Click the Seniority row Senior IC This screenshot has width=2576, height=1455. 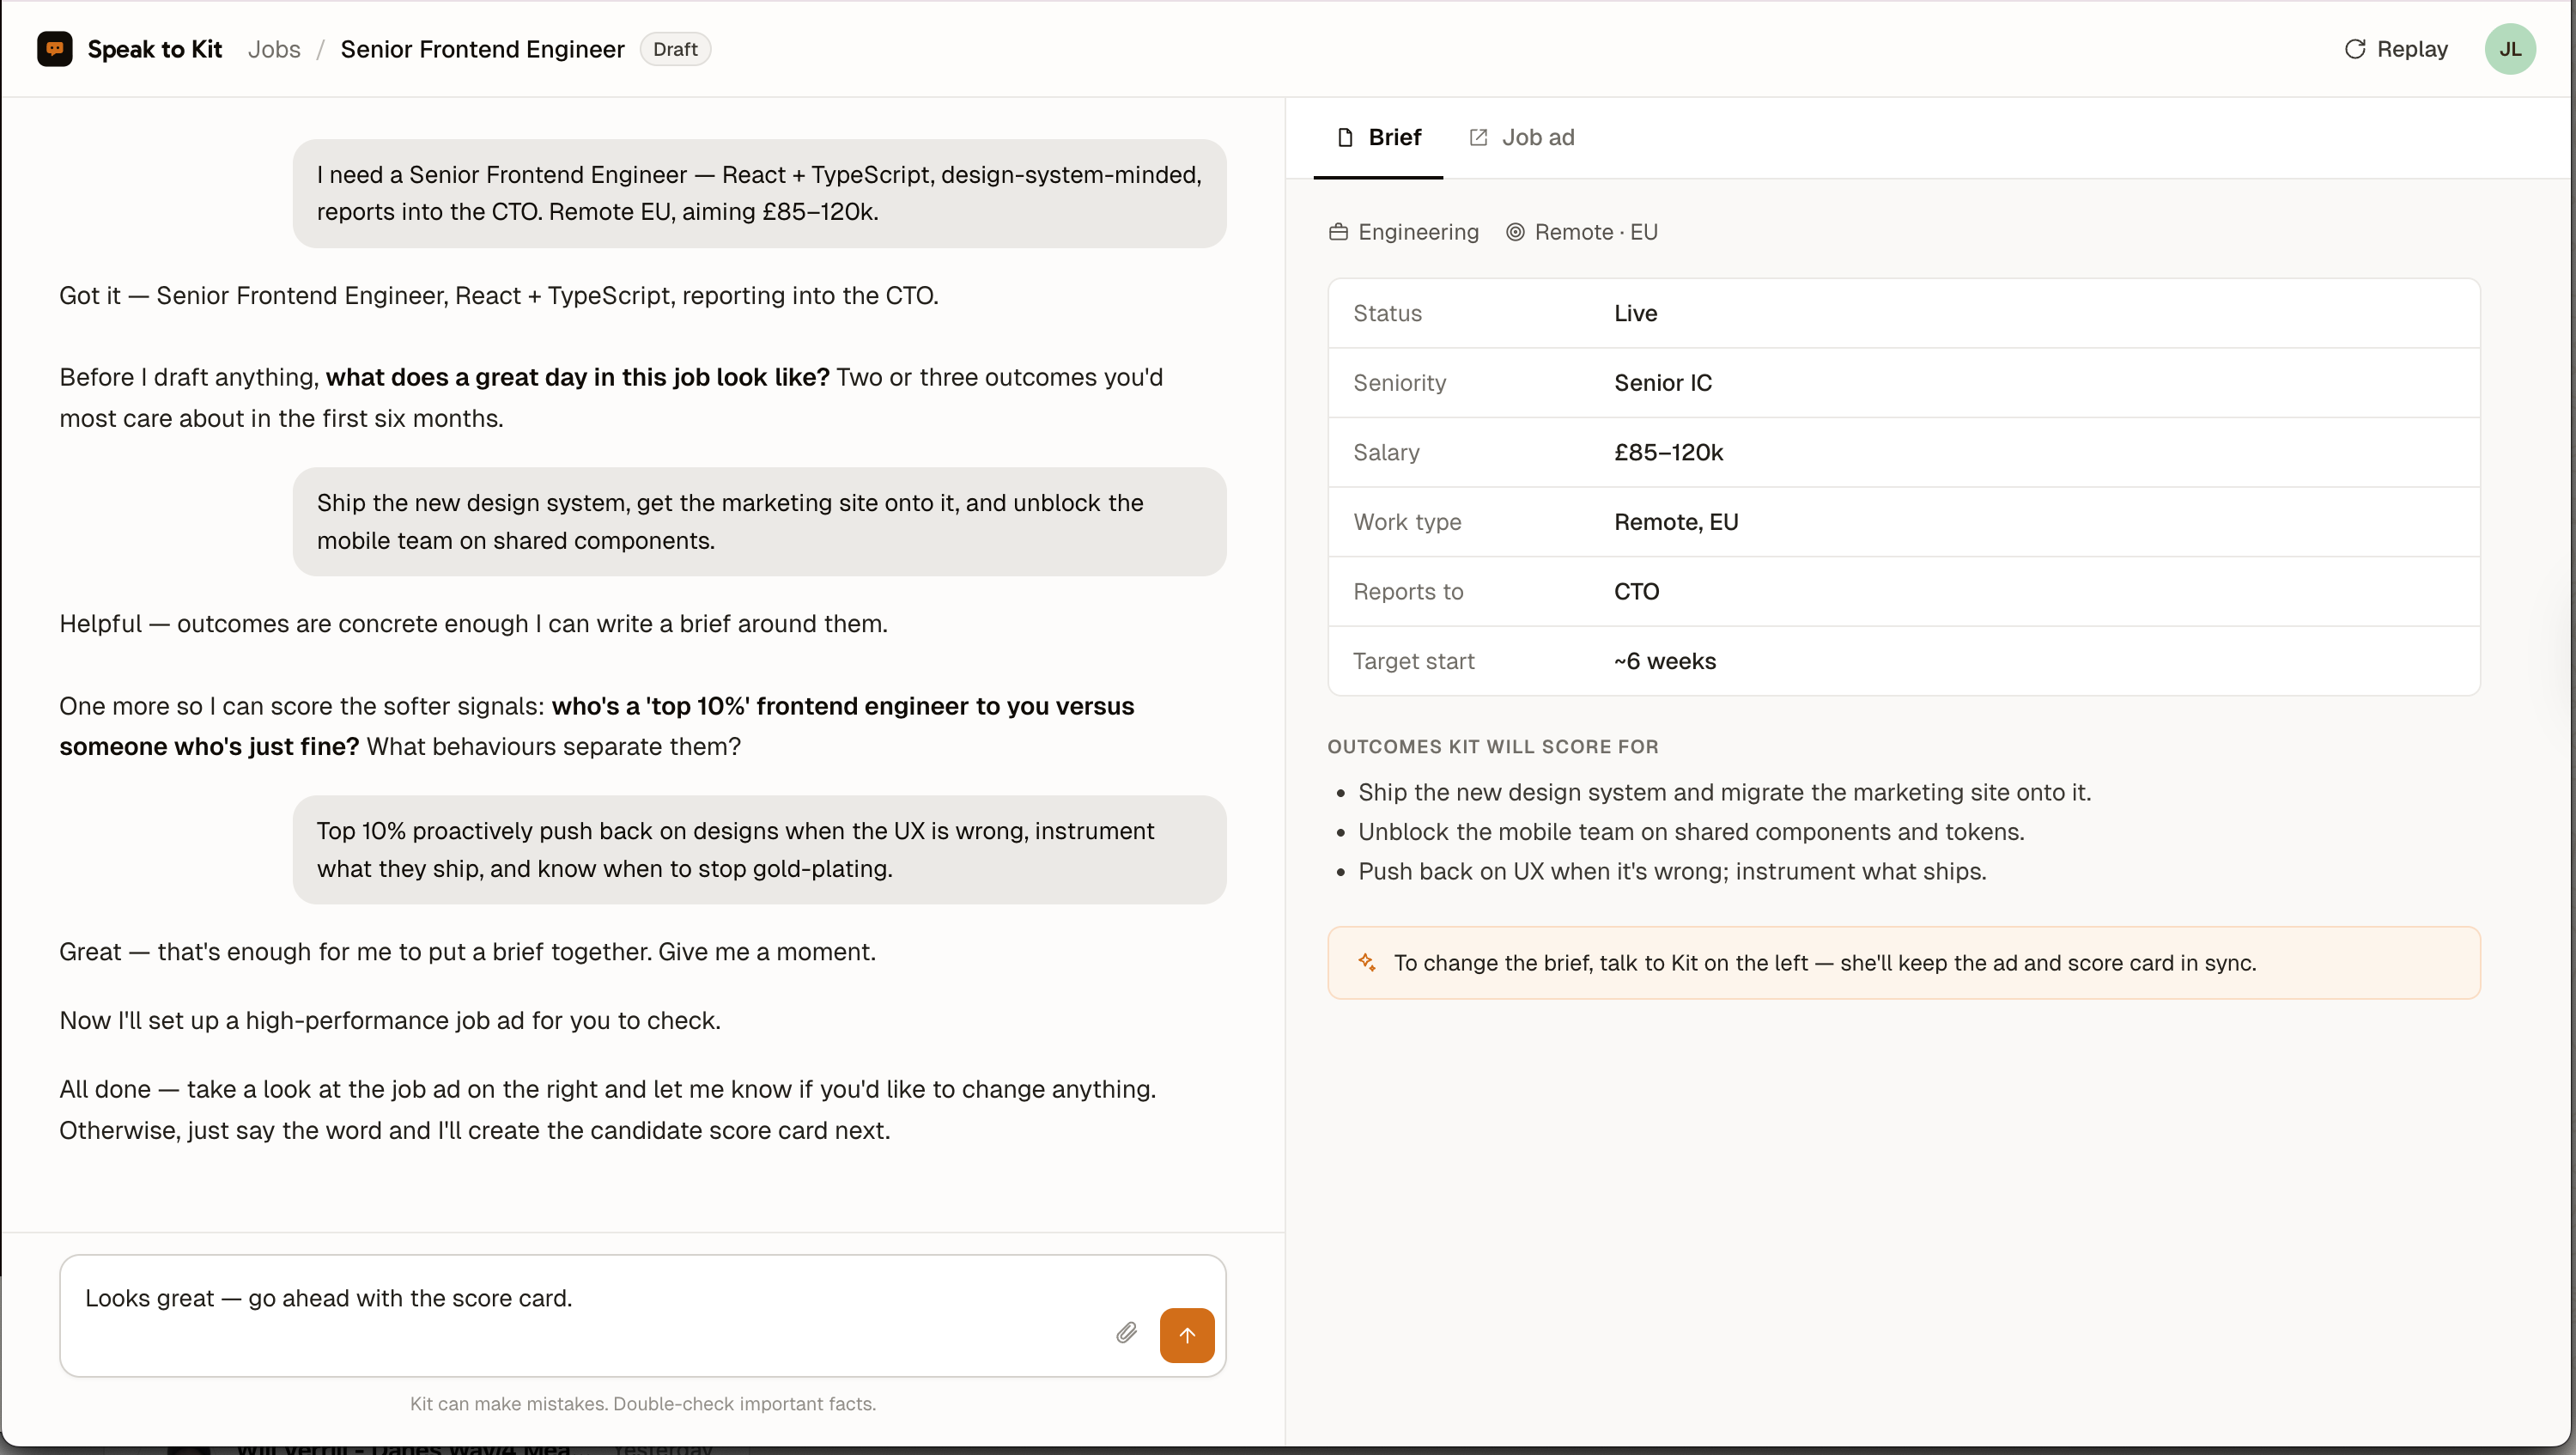pyautogui.click(x=1904, y=382)
